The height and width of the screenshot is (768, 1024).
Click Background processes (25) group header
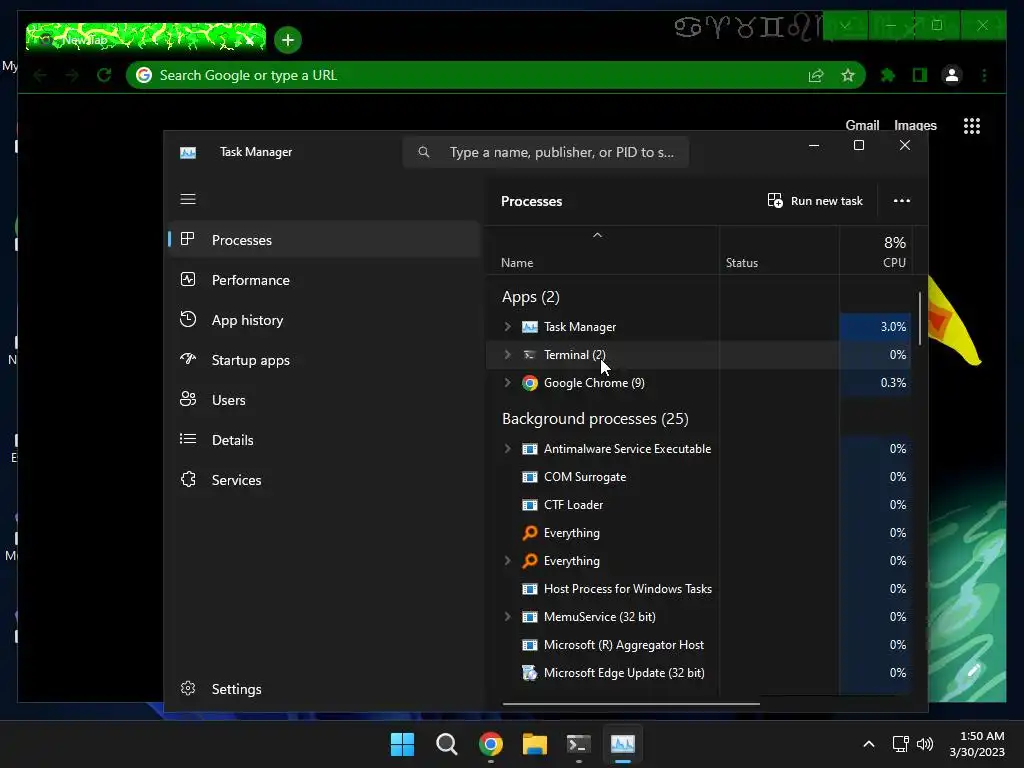tap(595, 419)
